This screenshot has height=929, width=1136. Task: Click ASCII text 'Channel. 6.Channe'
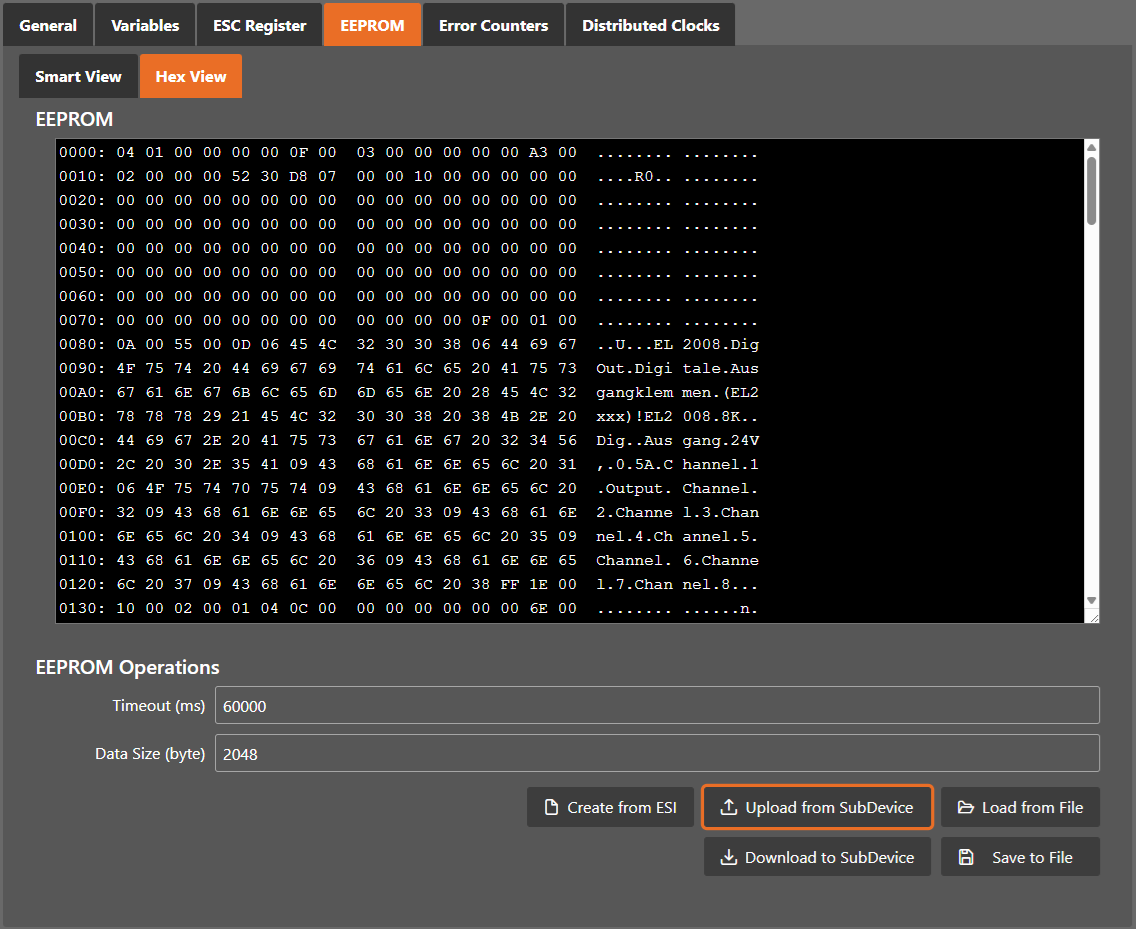(x=677, y=560)
